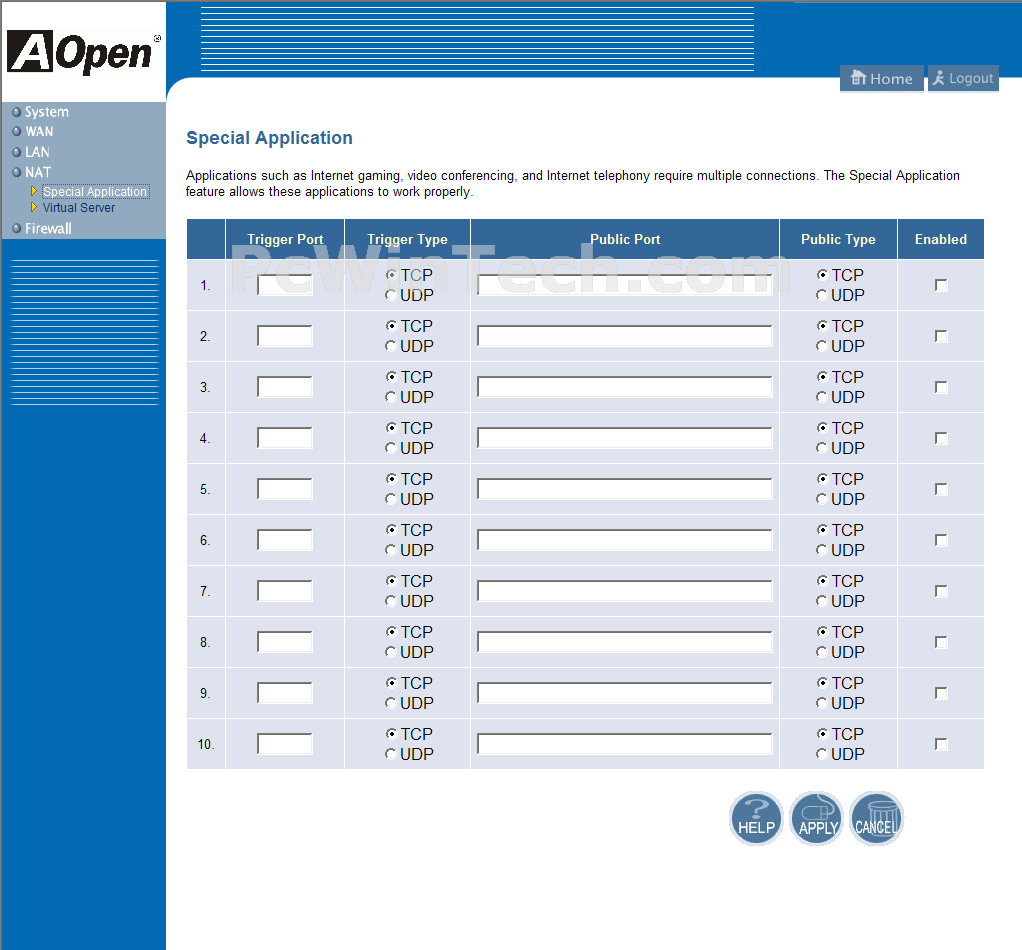Select TCP public type for row 10
Screen dimensions: 1022x950
pos(822,734)
